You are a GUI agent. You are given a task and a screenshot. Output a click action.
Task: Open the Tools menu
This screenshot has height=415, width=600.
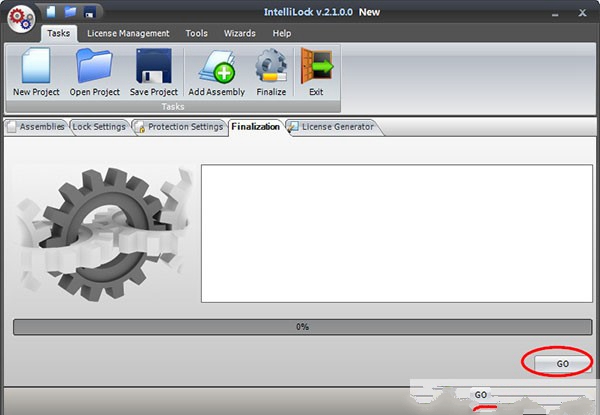[x=196, y=34]
